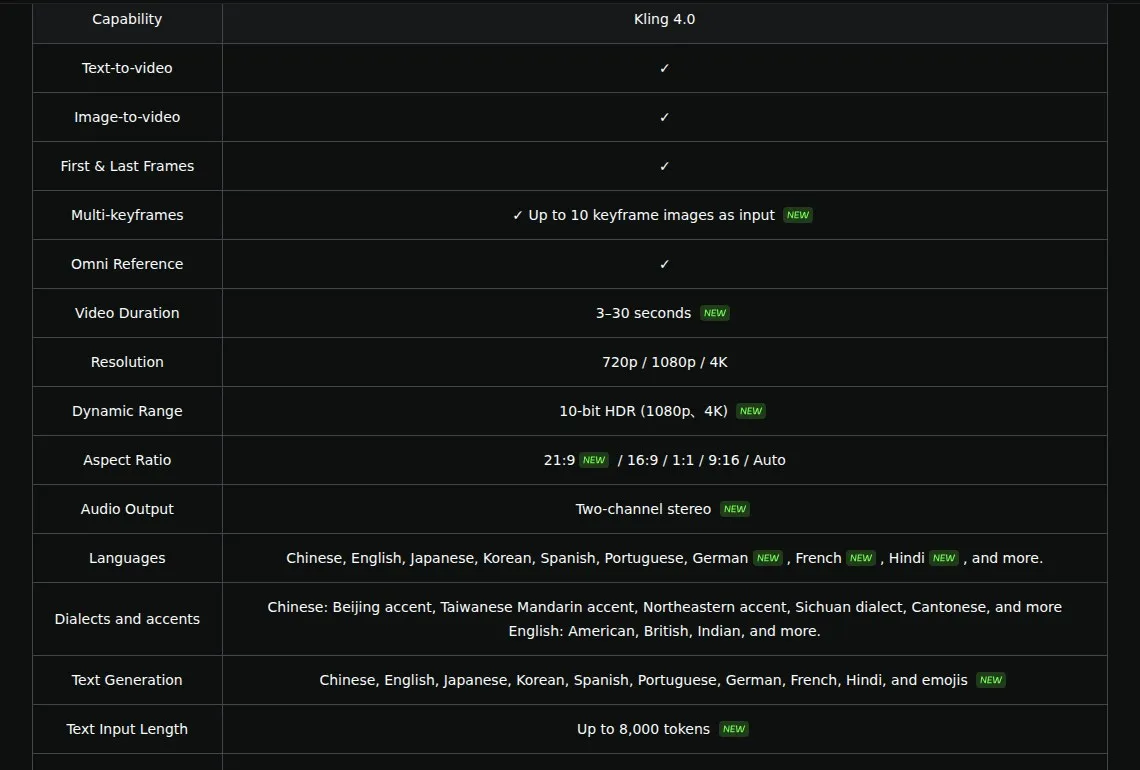Select the 'Two-channel stereo' value
The width and height of the screenshot is (1140, 770).
[x=643, y=509]
